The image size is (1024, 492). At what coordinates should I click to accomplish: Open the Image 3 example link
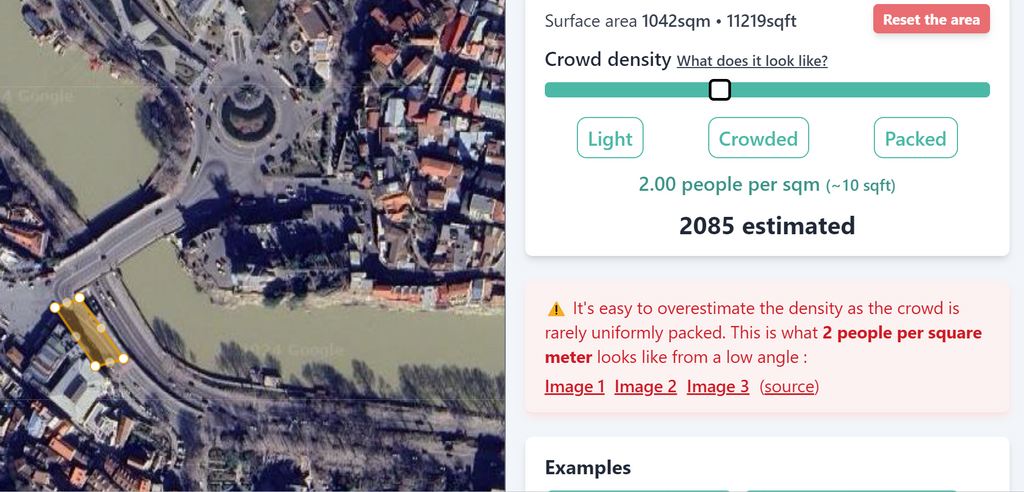[717, 387]
